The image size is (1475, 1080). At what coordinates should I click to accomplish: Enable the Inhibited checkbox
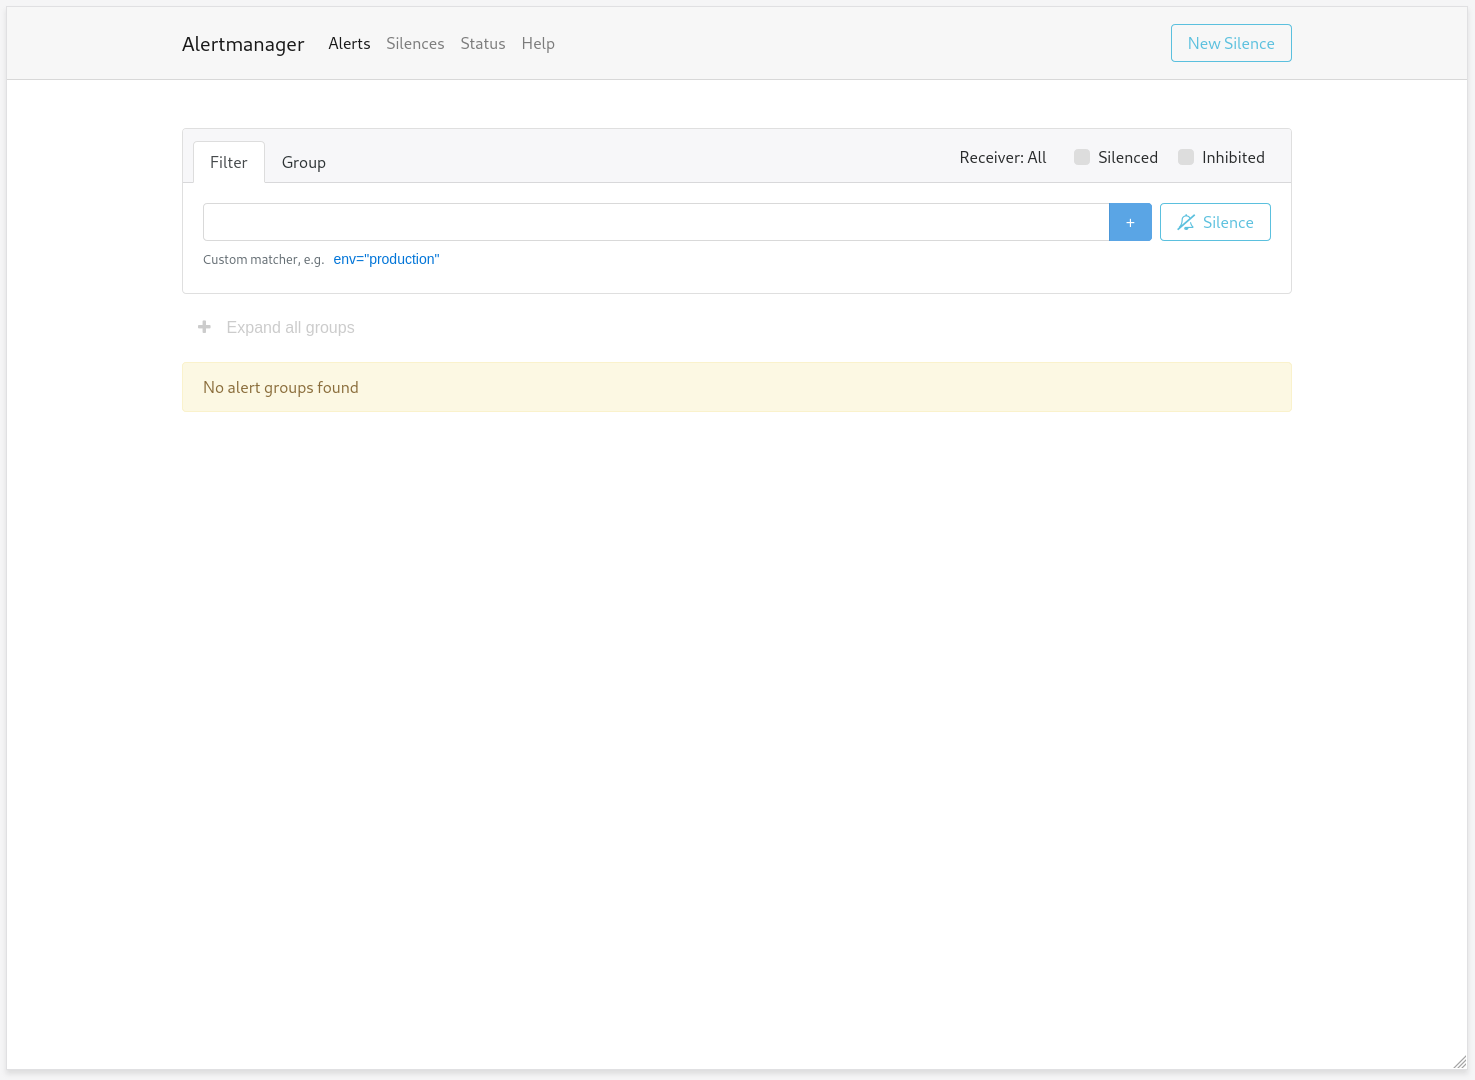(1186, 157)
